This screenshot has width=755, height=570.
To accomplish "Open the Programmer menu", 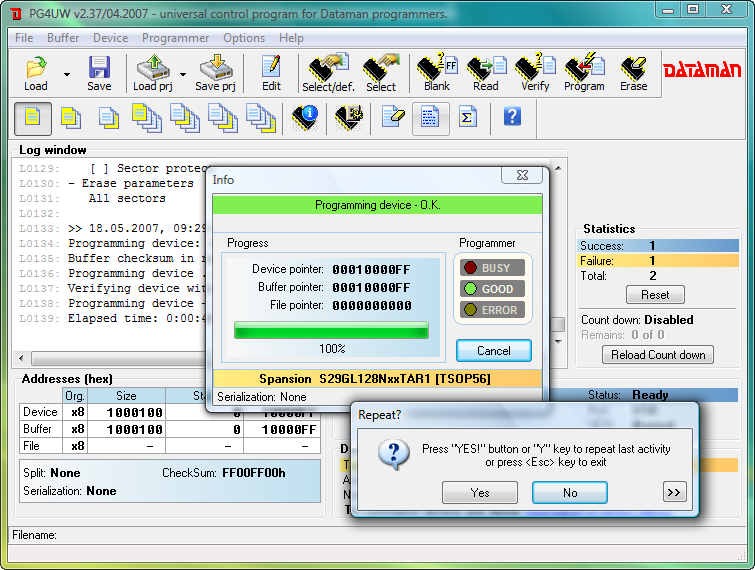I will click(x=175, y=38).
